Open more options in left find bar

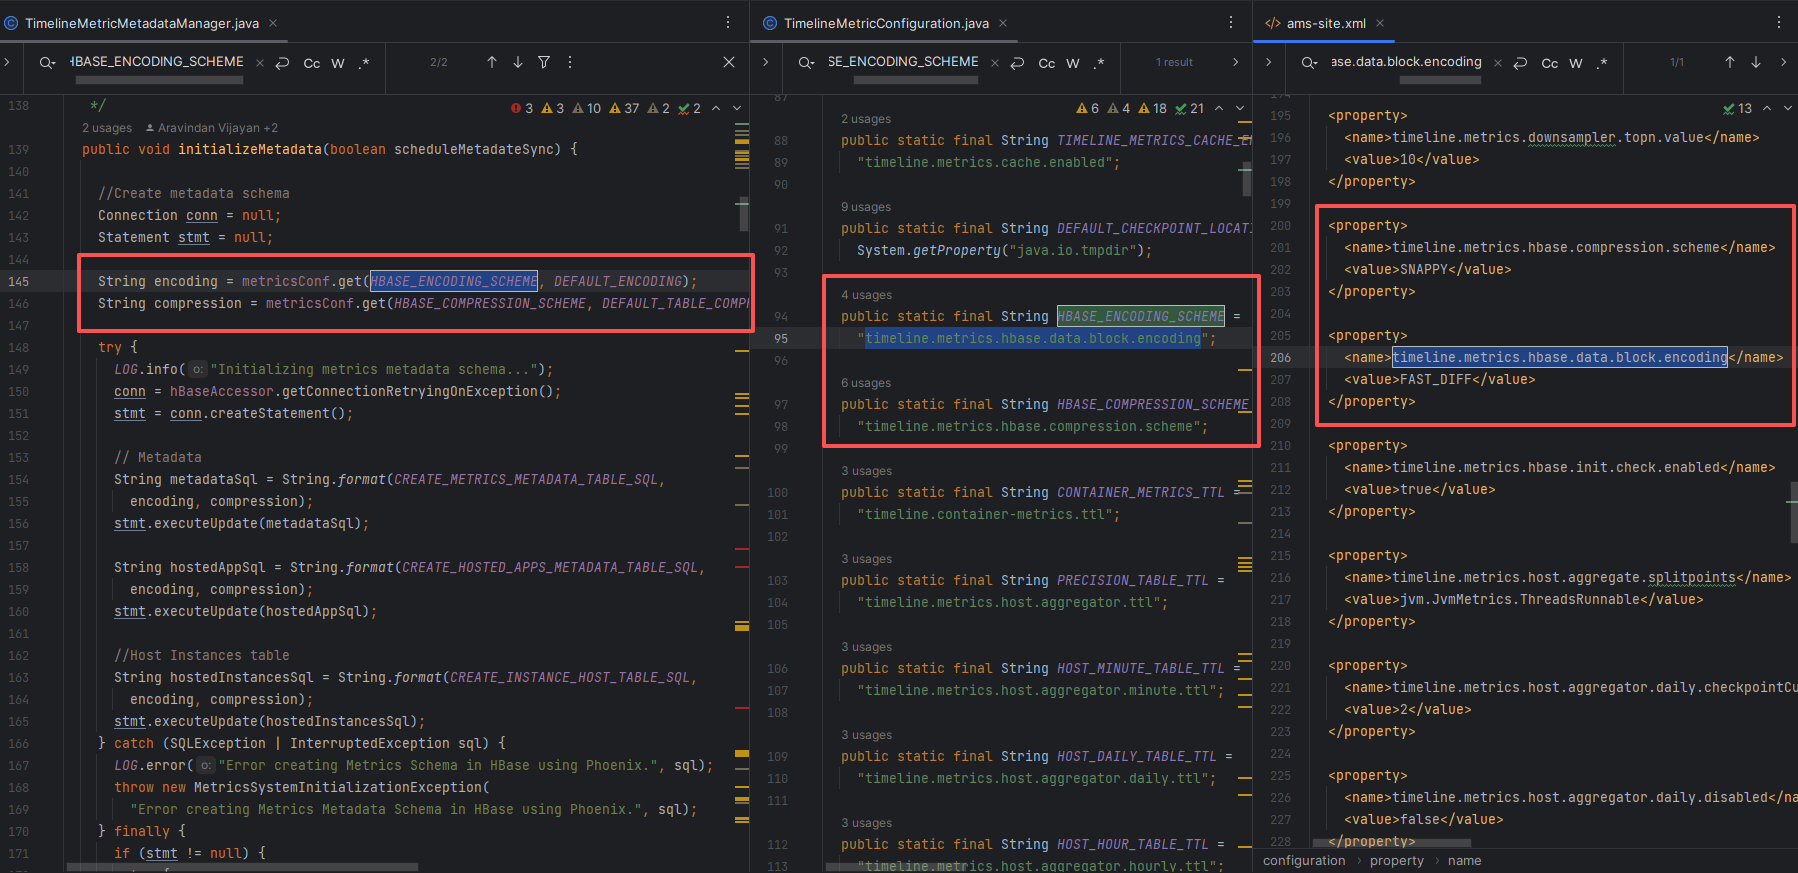(x=570, y=62)
